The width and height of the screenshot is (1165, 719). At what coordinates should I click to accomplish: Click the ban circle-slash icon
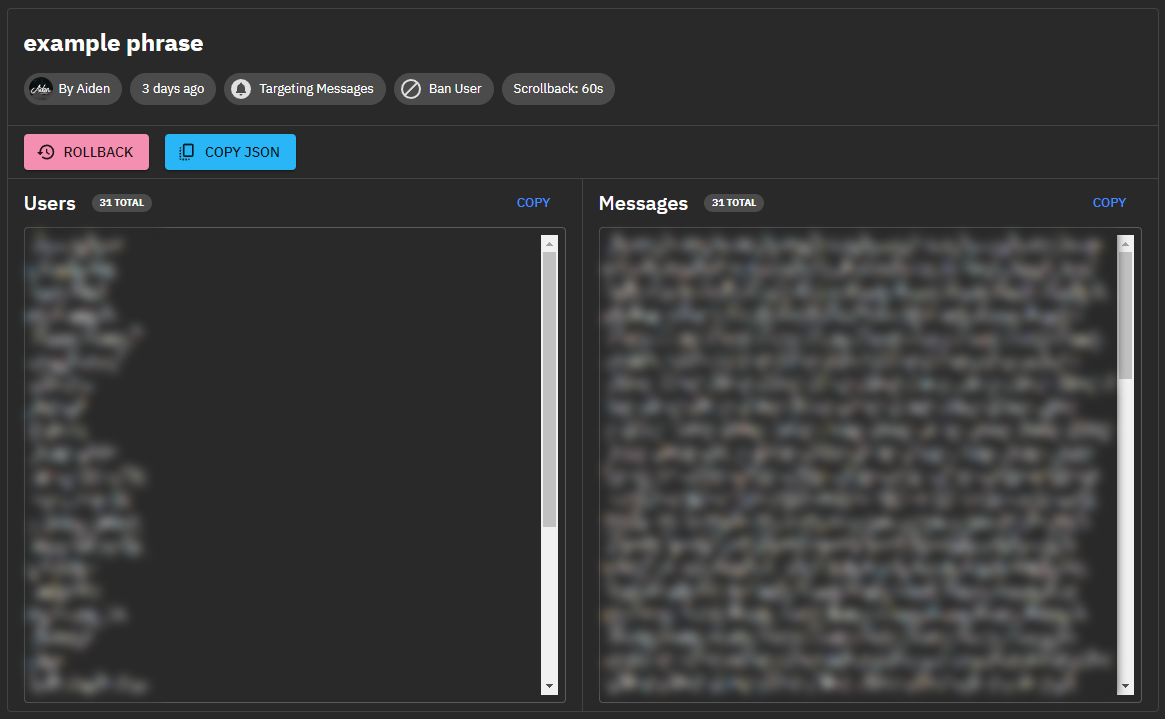coord(411,88)
